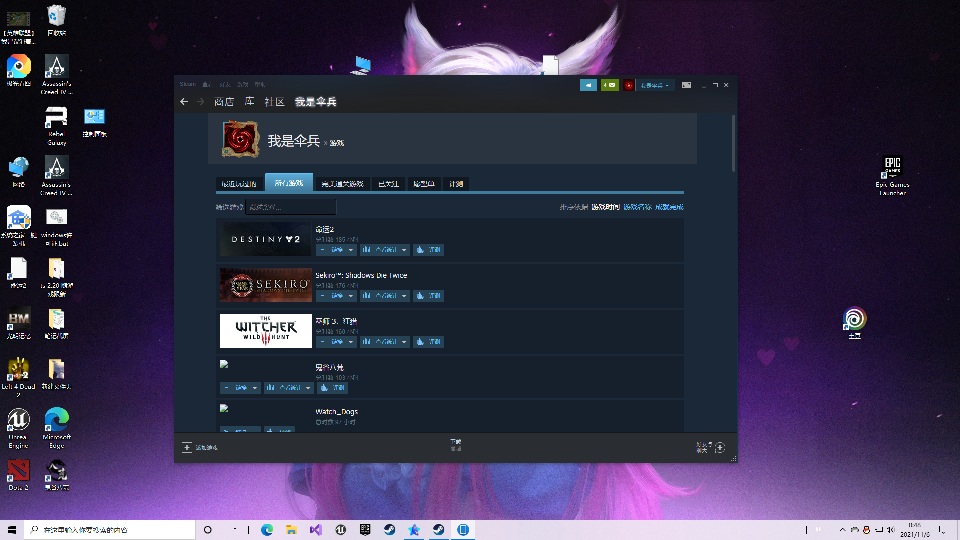Screen dimensions: 960x540
Task: Sort games by 游戏时间
Action: coord(606,207)
